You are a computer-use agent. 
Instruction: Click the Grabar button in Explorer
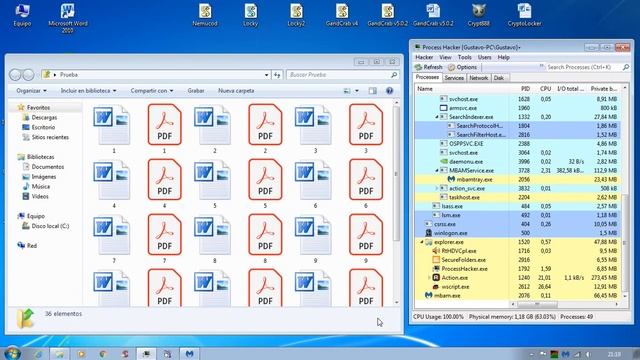pos(196,91)
